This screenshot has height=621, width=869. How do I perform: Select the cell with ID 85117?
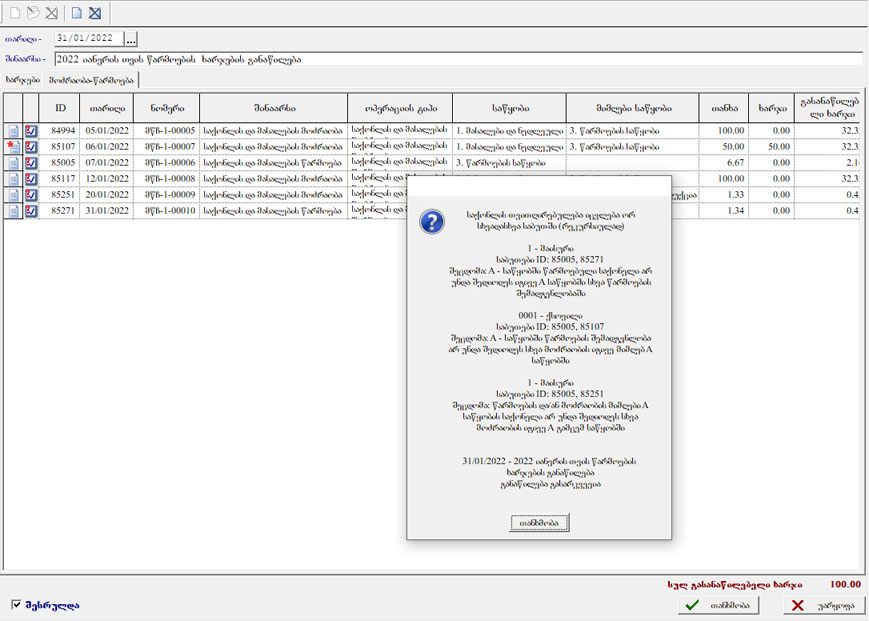click(59, 179)
